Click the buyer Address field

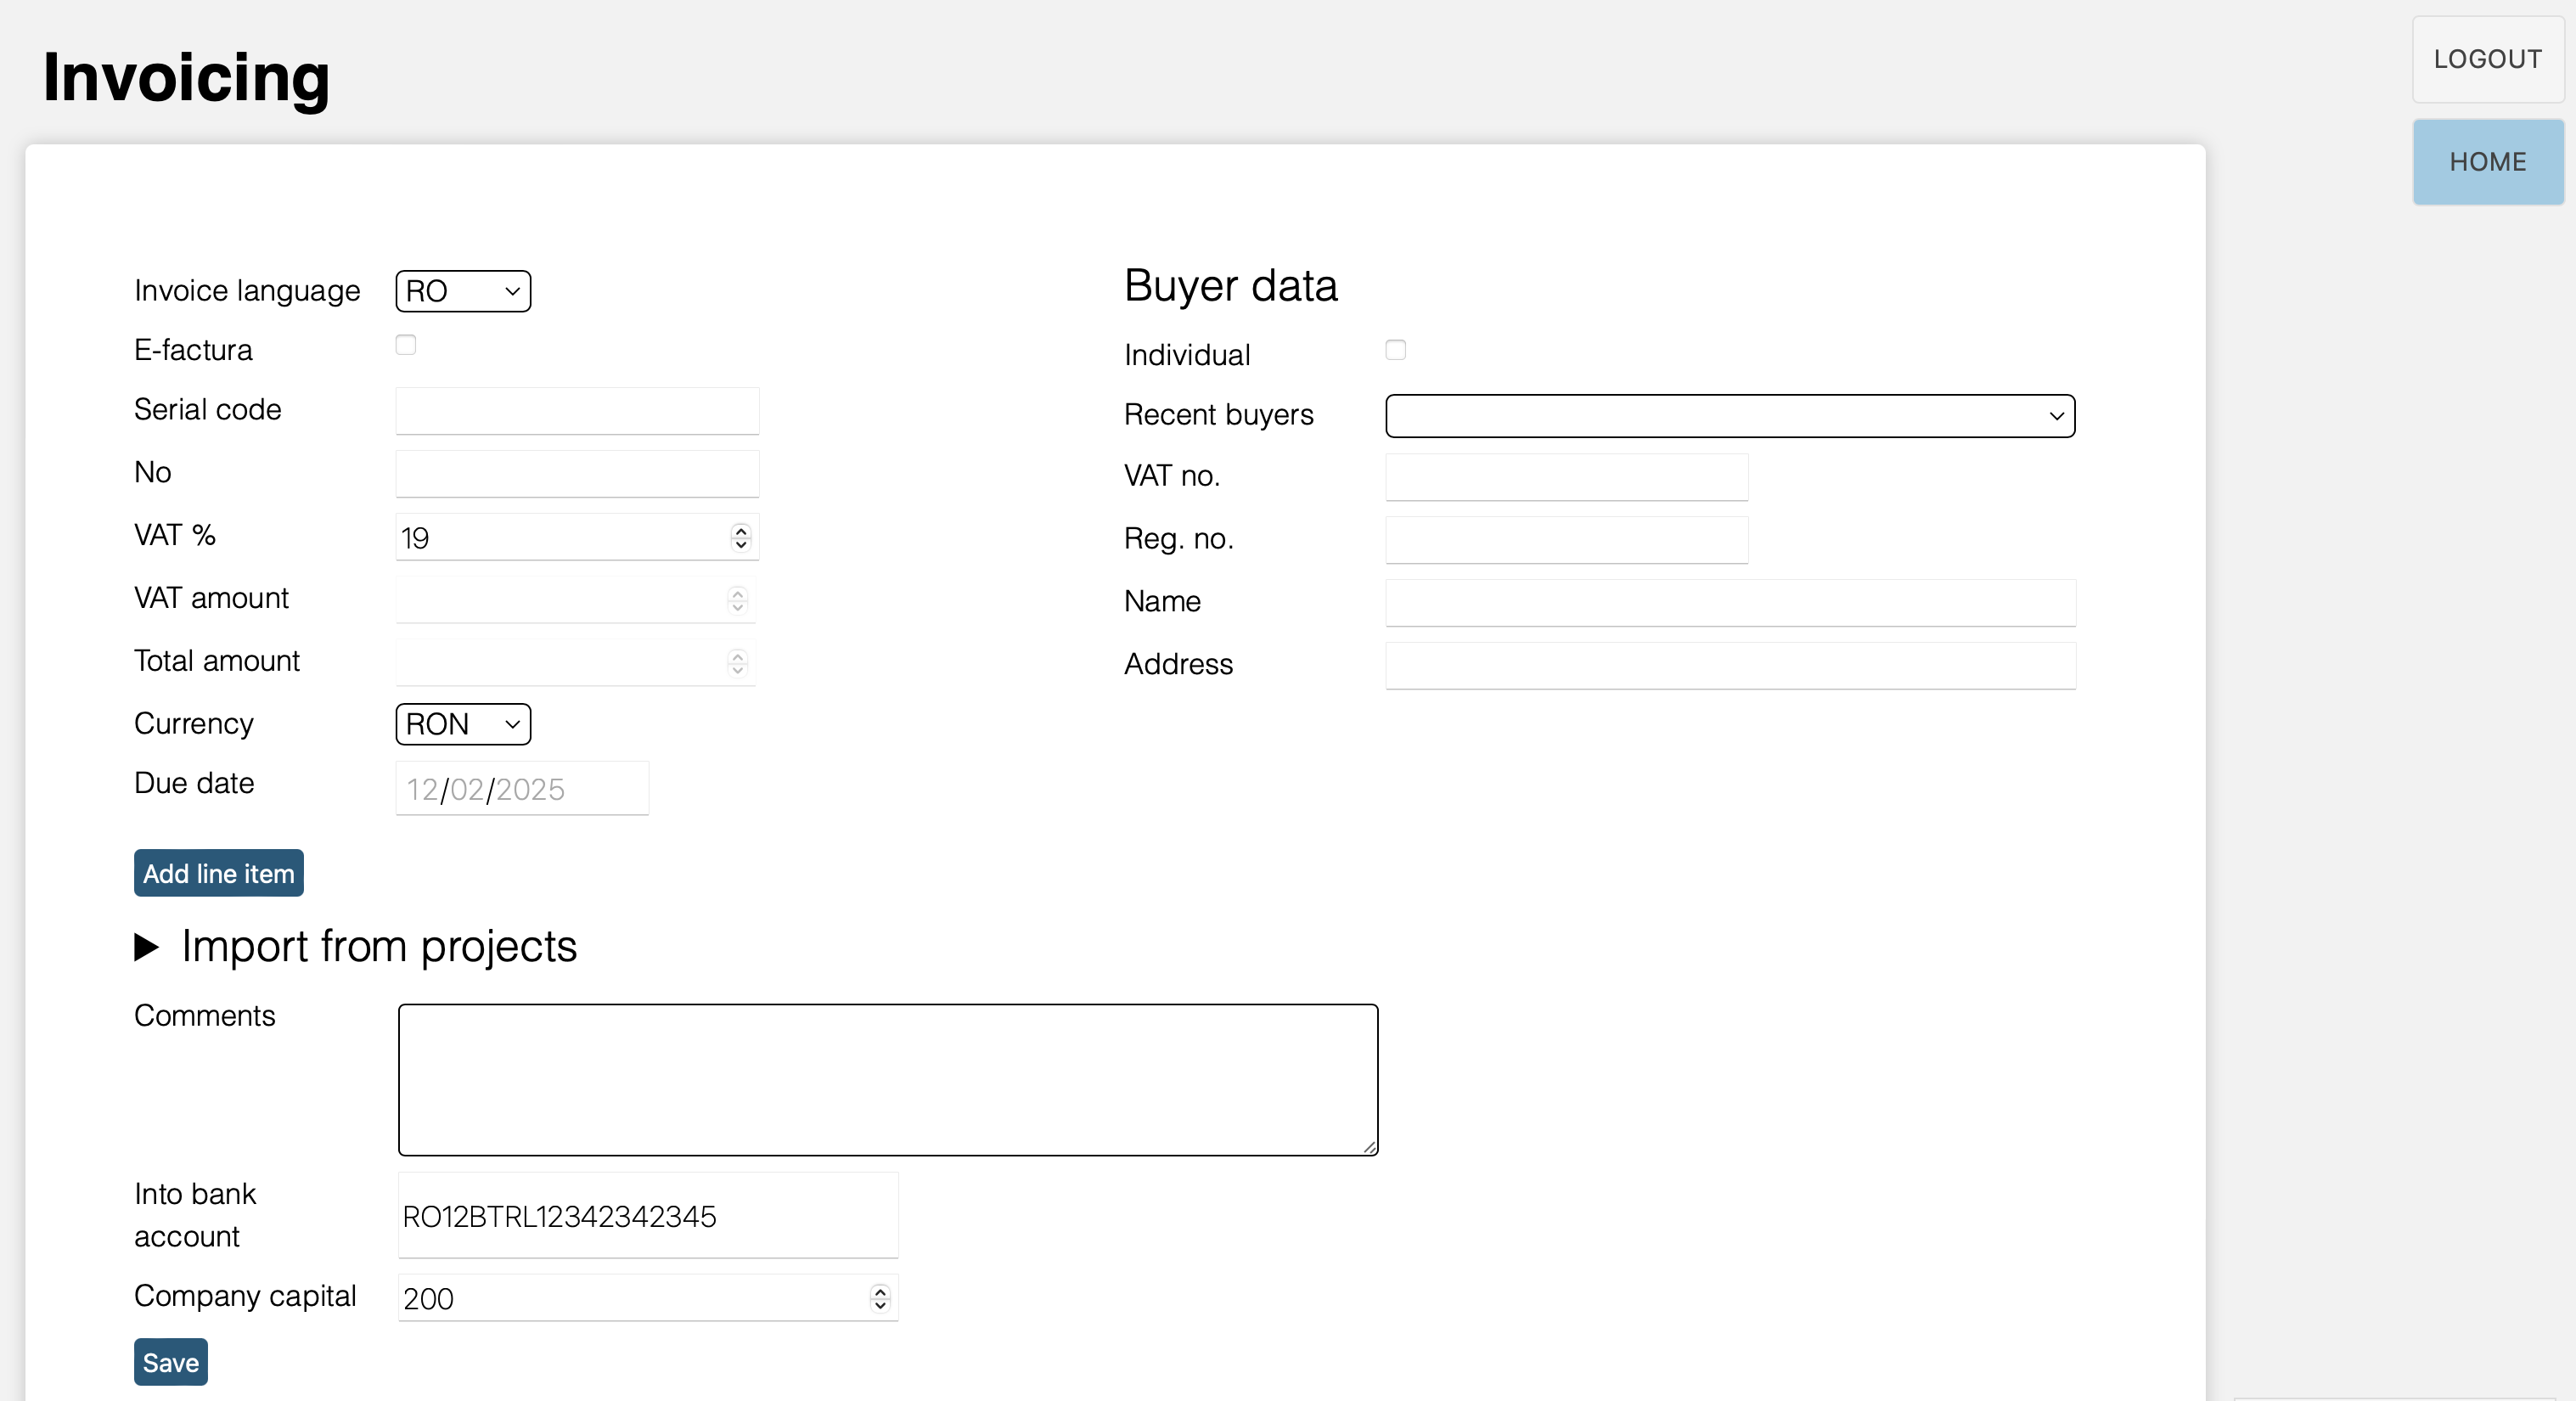[x=1730, y=666]
